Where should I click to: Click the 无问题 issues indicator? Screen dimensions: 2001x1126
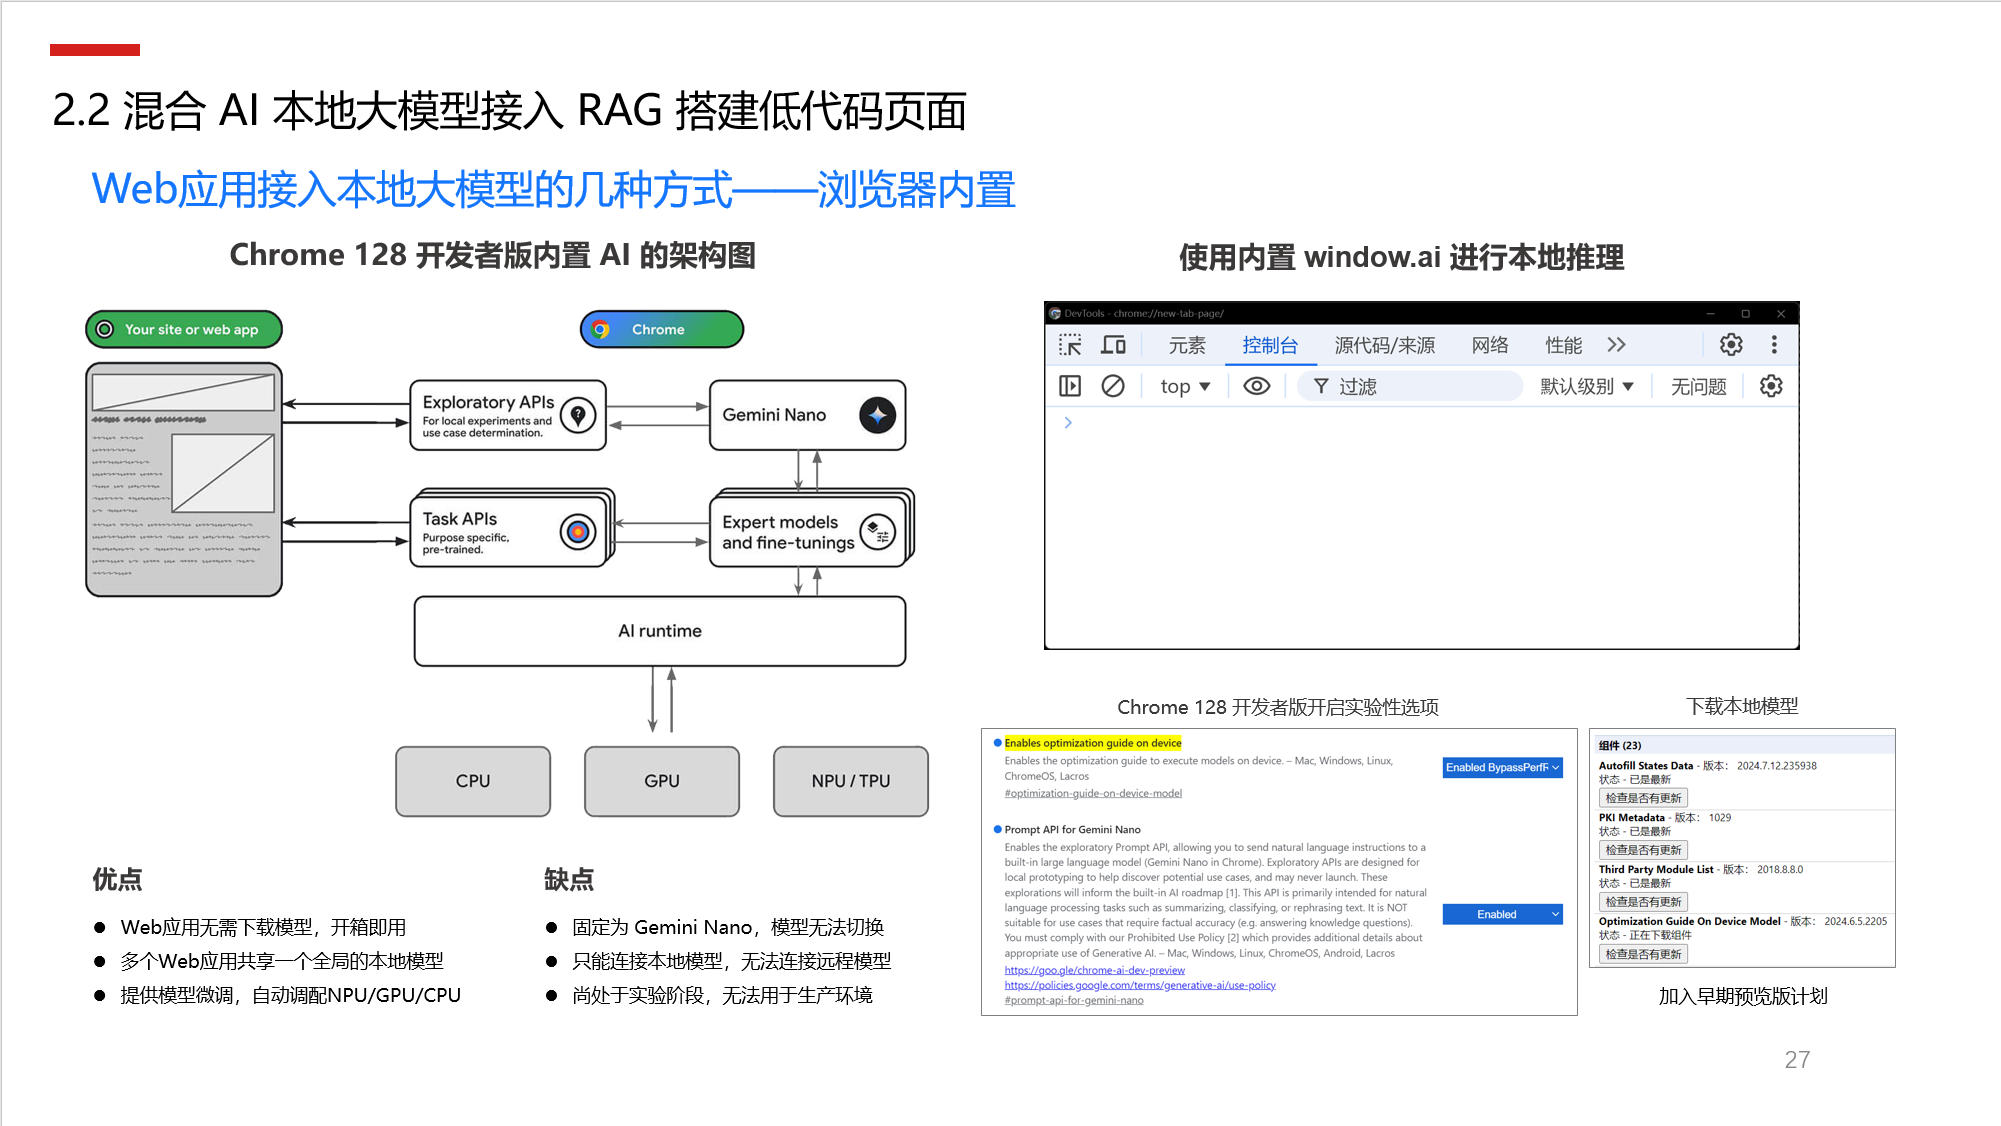tap(1698, 386)
